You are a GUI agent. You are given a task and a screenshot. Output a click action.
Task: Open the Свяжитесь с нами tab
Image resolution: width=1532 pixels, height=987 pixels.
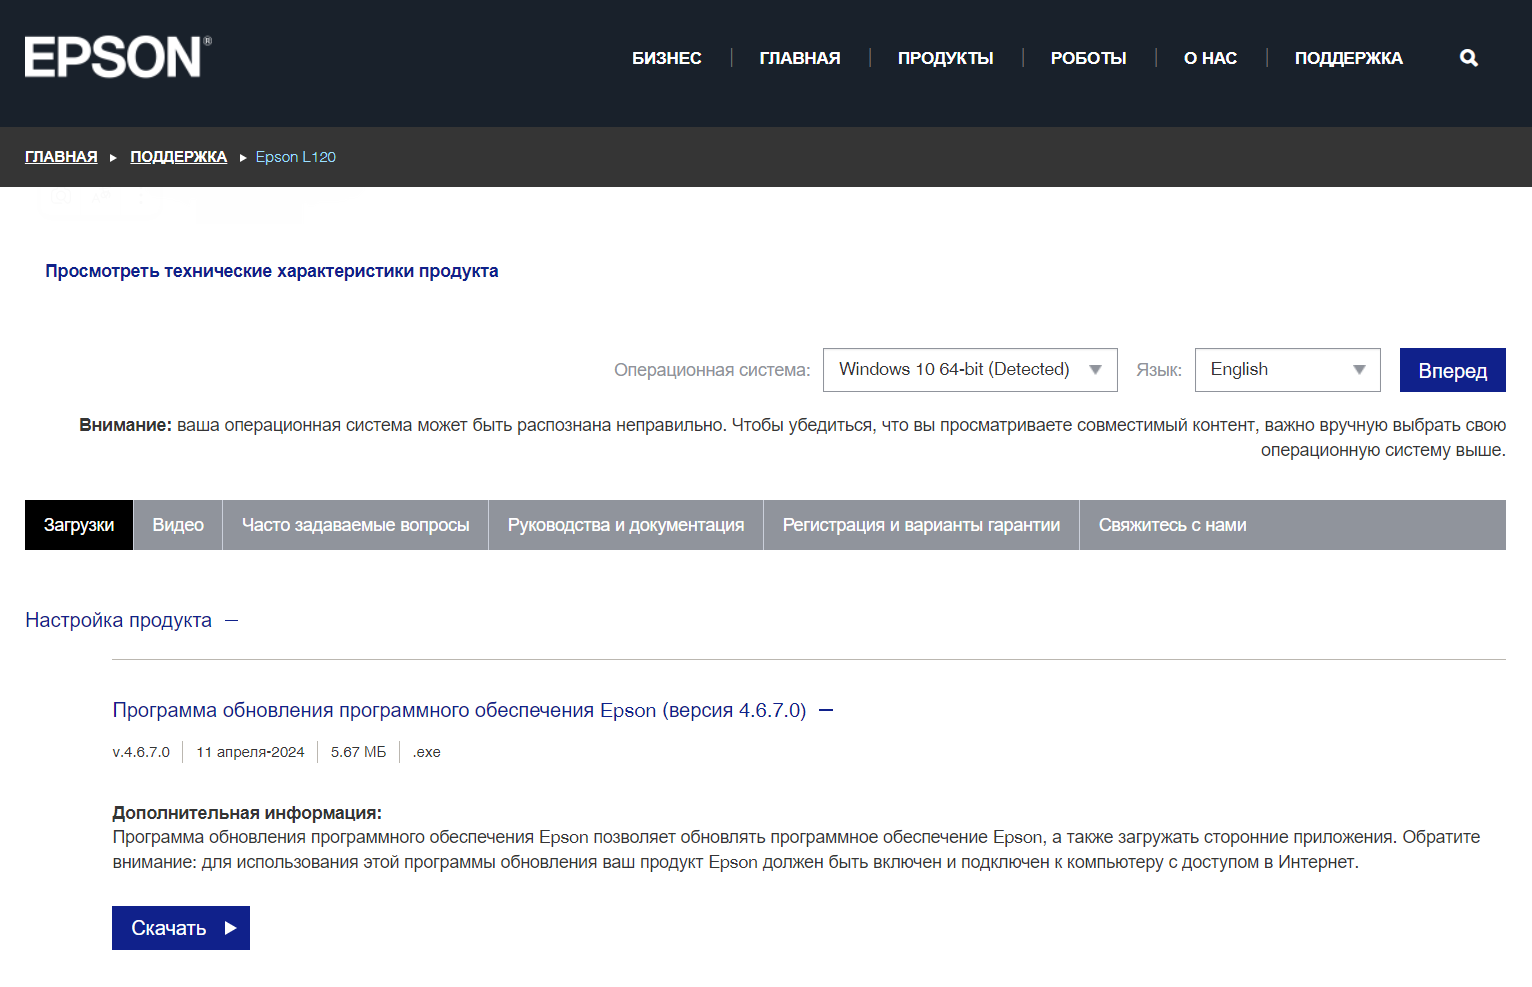coord(1172,525)
